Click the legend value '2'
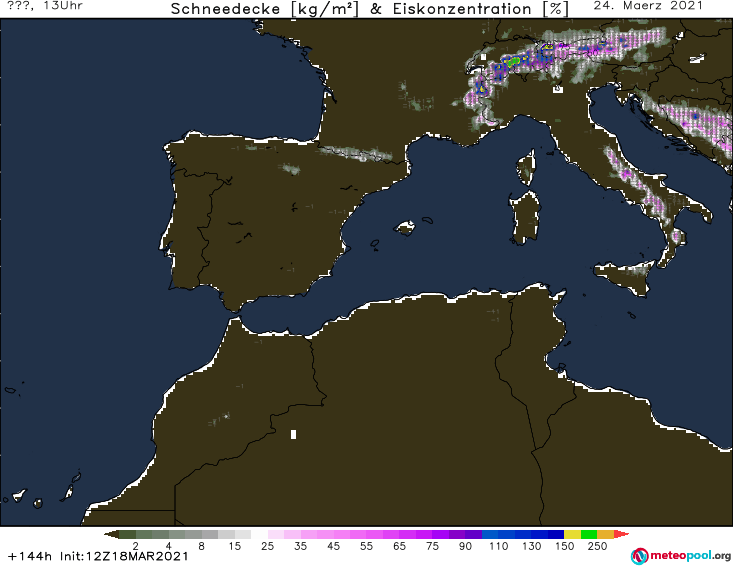733x566 pixels. [x=136, y=546]
